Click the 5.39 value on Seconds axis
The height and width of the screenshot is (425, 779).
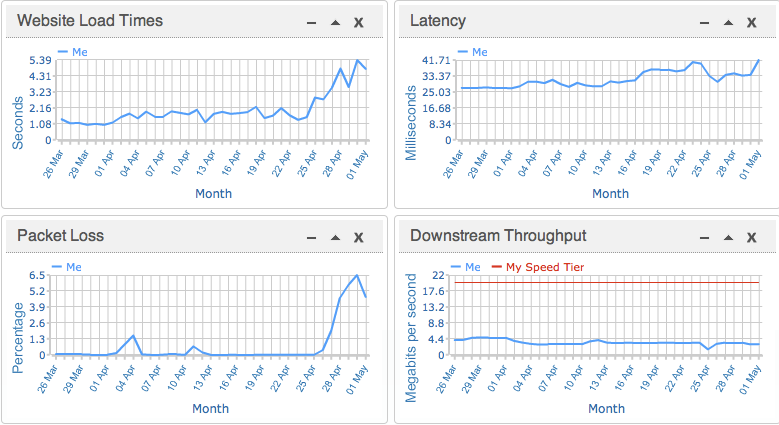tap(40, 60)
